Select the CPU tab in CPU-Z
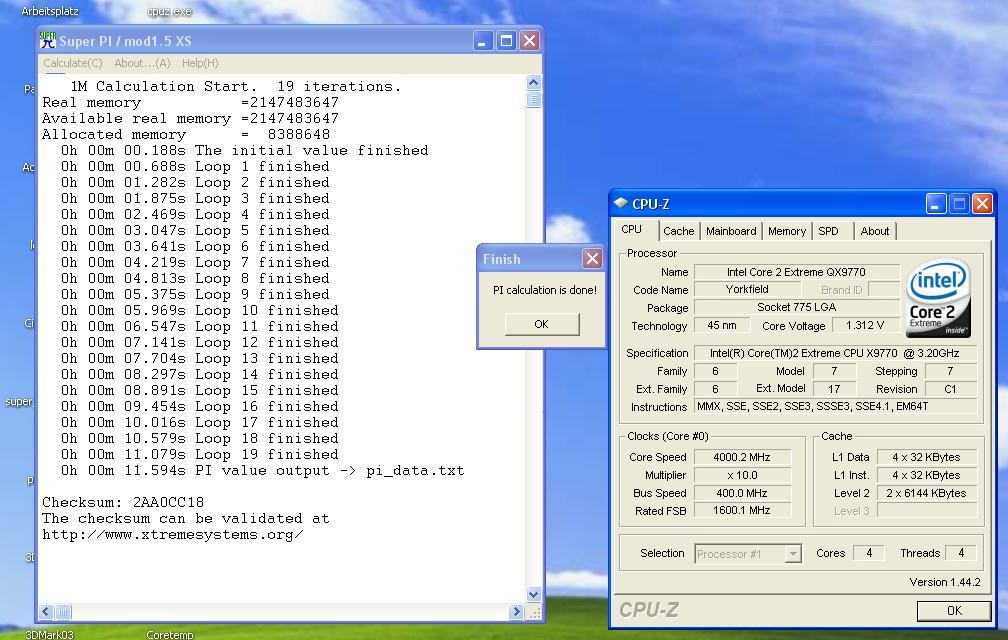Viewport: 1008px width, 640px height. [632, 229]
